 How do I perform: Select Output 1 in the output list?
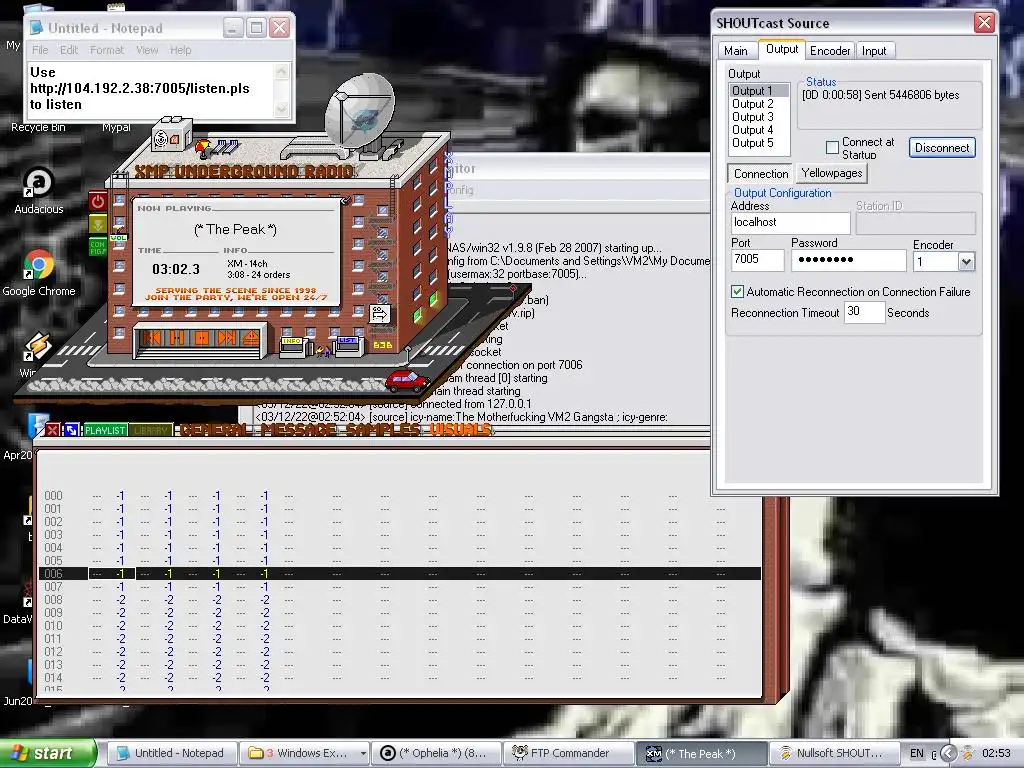(759, 91)
